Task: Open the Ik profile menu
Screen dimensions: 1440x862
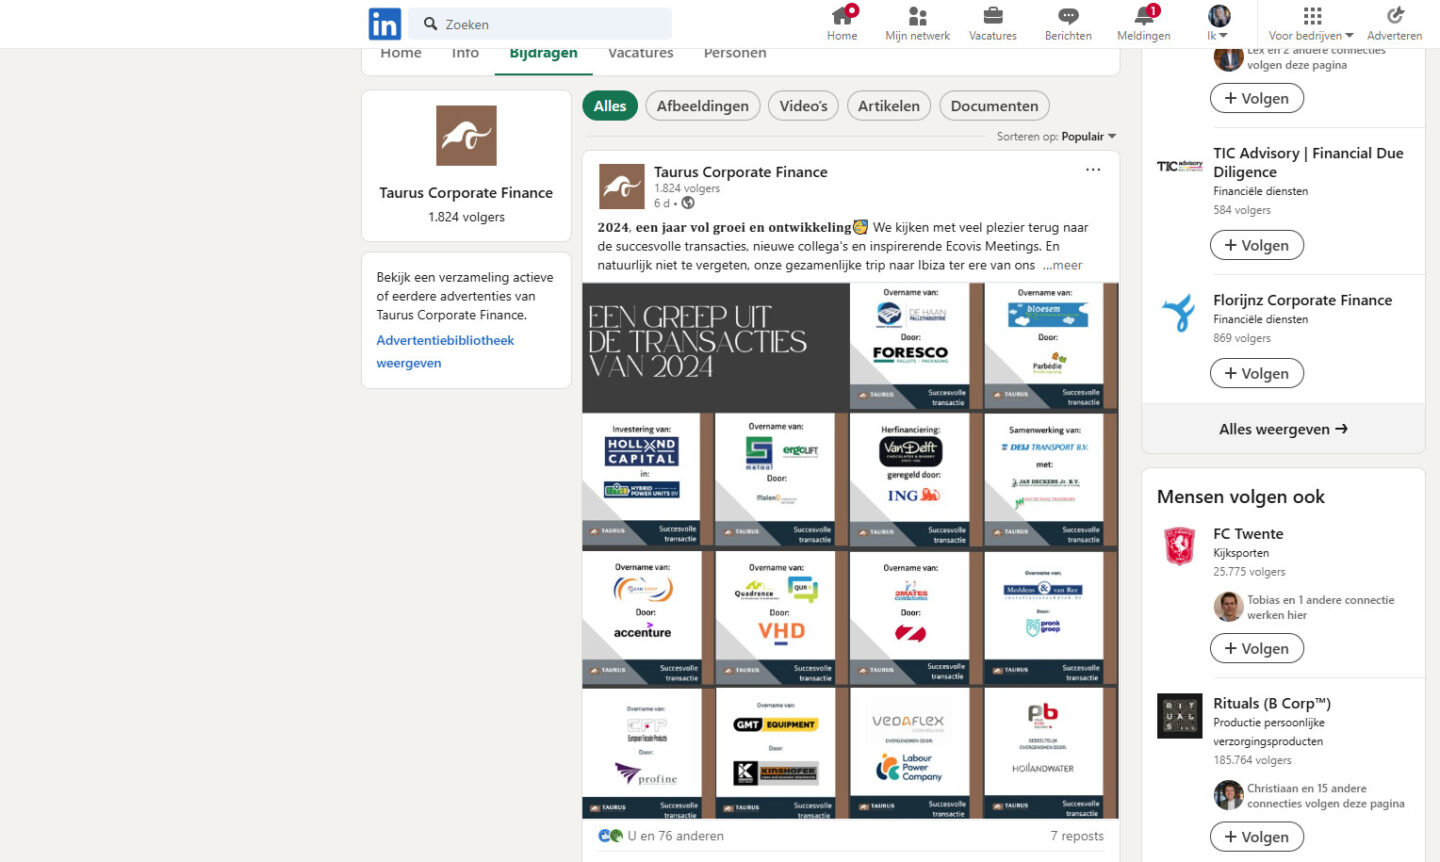Action: [x=1218, y=24]
